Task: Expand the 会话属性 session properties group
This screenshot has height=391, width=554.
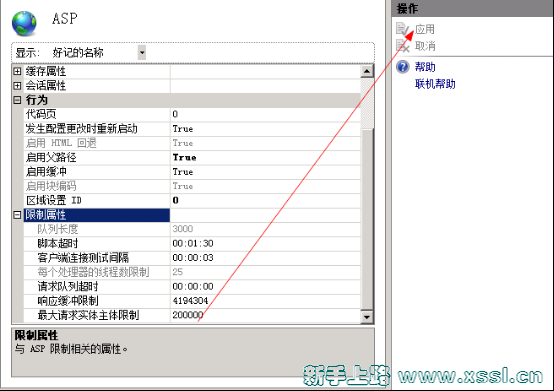Action: 17,85
